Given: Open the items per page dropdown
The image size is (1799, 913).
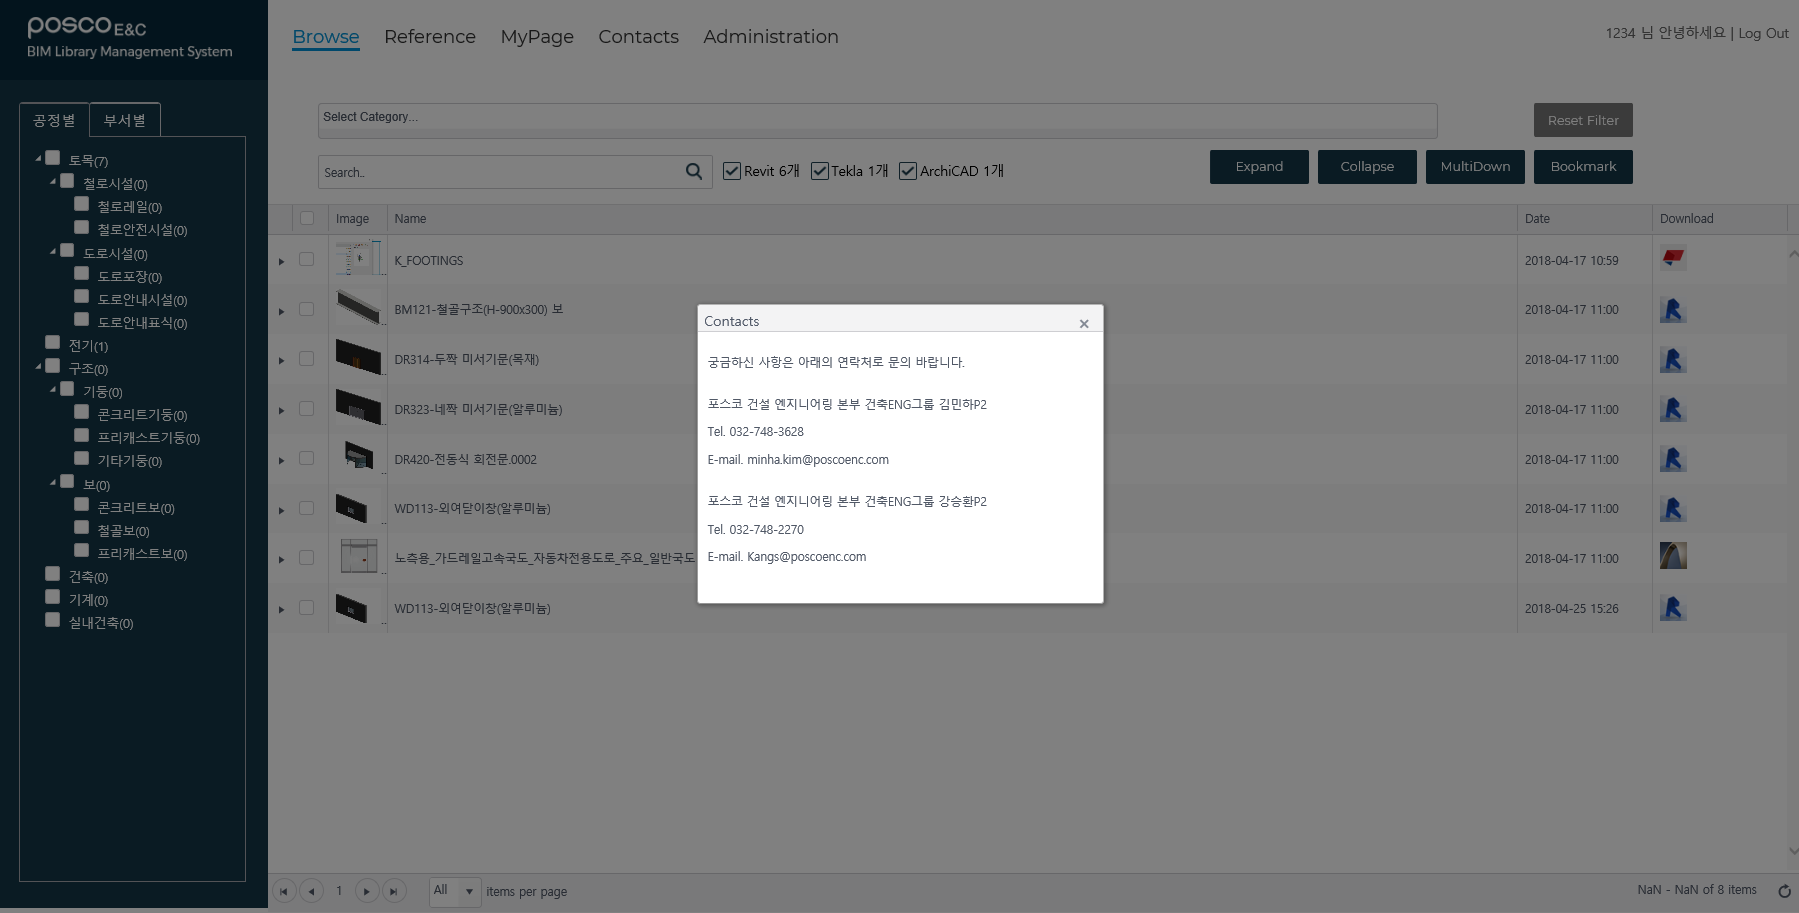Looking at the screenshot, I should tap(469, 891).
